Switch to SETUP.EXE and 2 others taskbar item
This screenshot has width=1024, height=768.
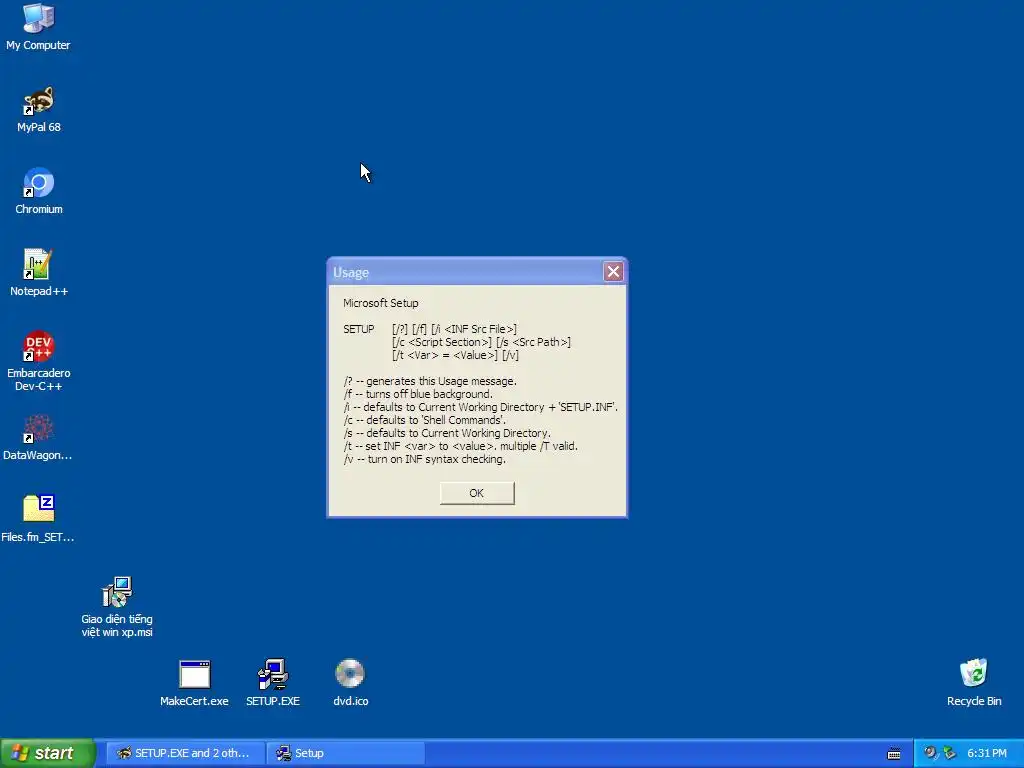(x=186, y=753)
